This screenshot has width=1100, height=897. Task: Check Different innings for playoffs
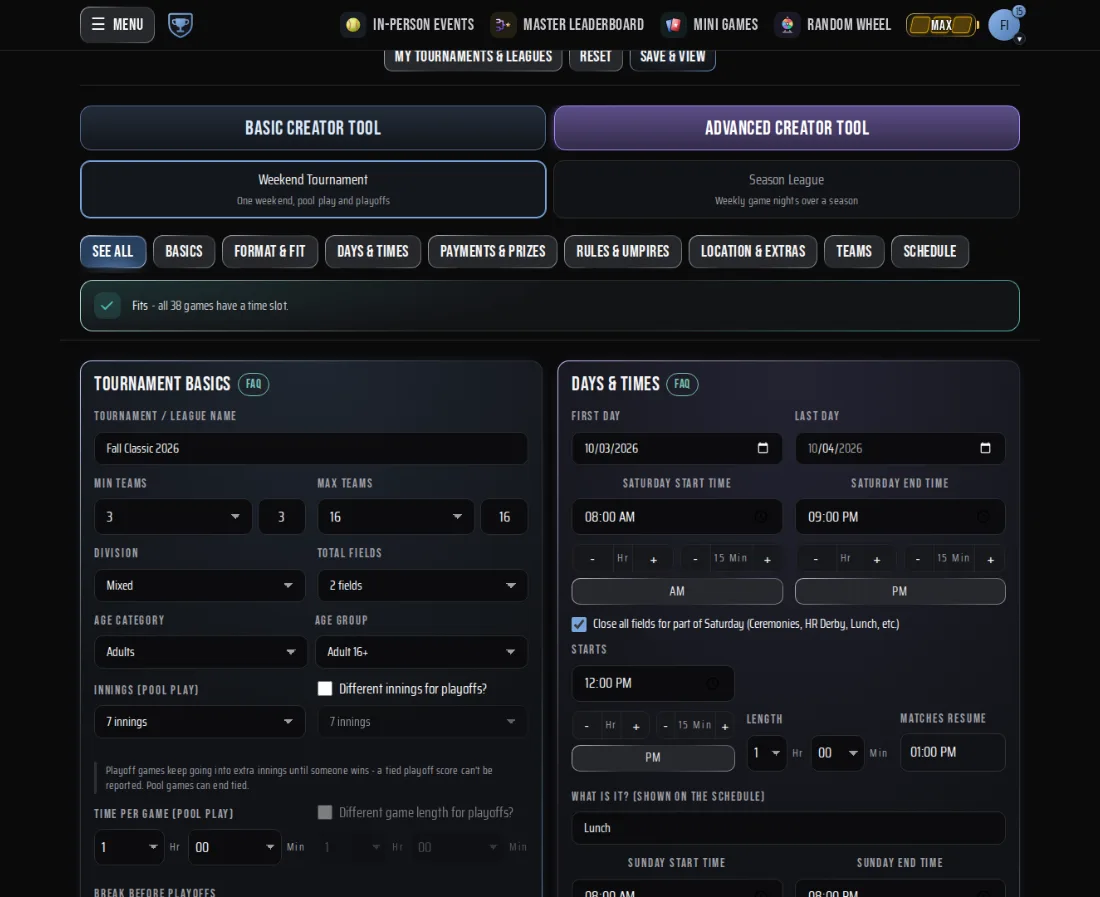click(325, 689)
